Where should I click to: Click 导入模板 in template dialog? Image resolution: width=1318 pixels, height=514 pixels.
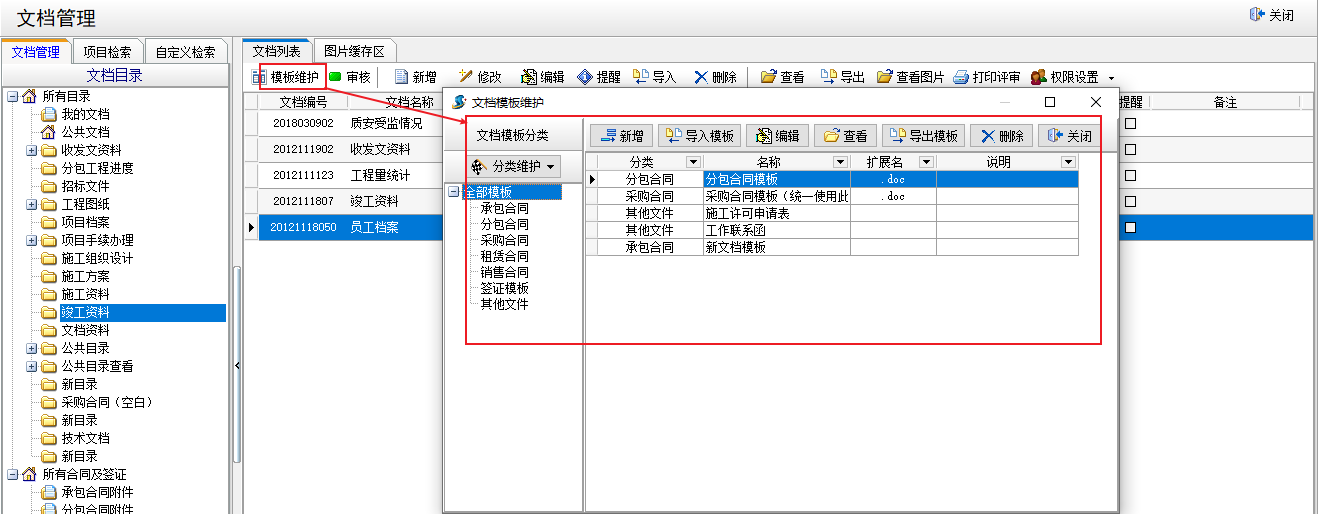point(699,136)
